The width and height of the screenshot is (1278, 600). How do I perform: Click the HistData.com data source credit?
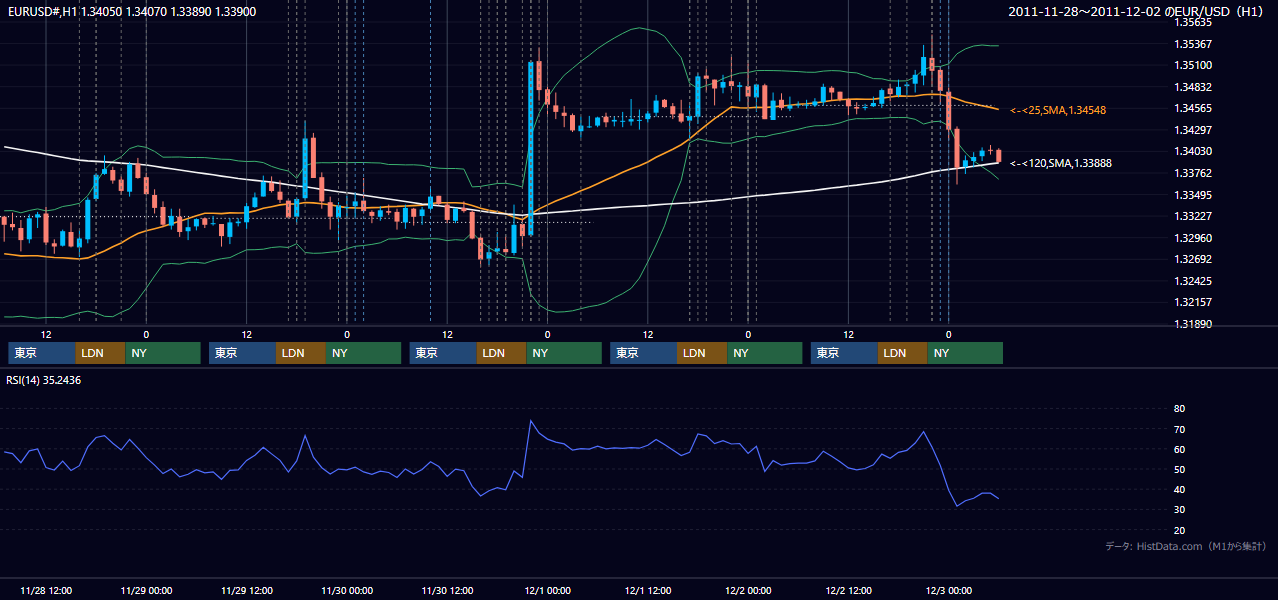1185,546
